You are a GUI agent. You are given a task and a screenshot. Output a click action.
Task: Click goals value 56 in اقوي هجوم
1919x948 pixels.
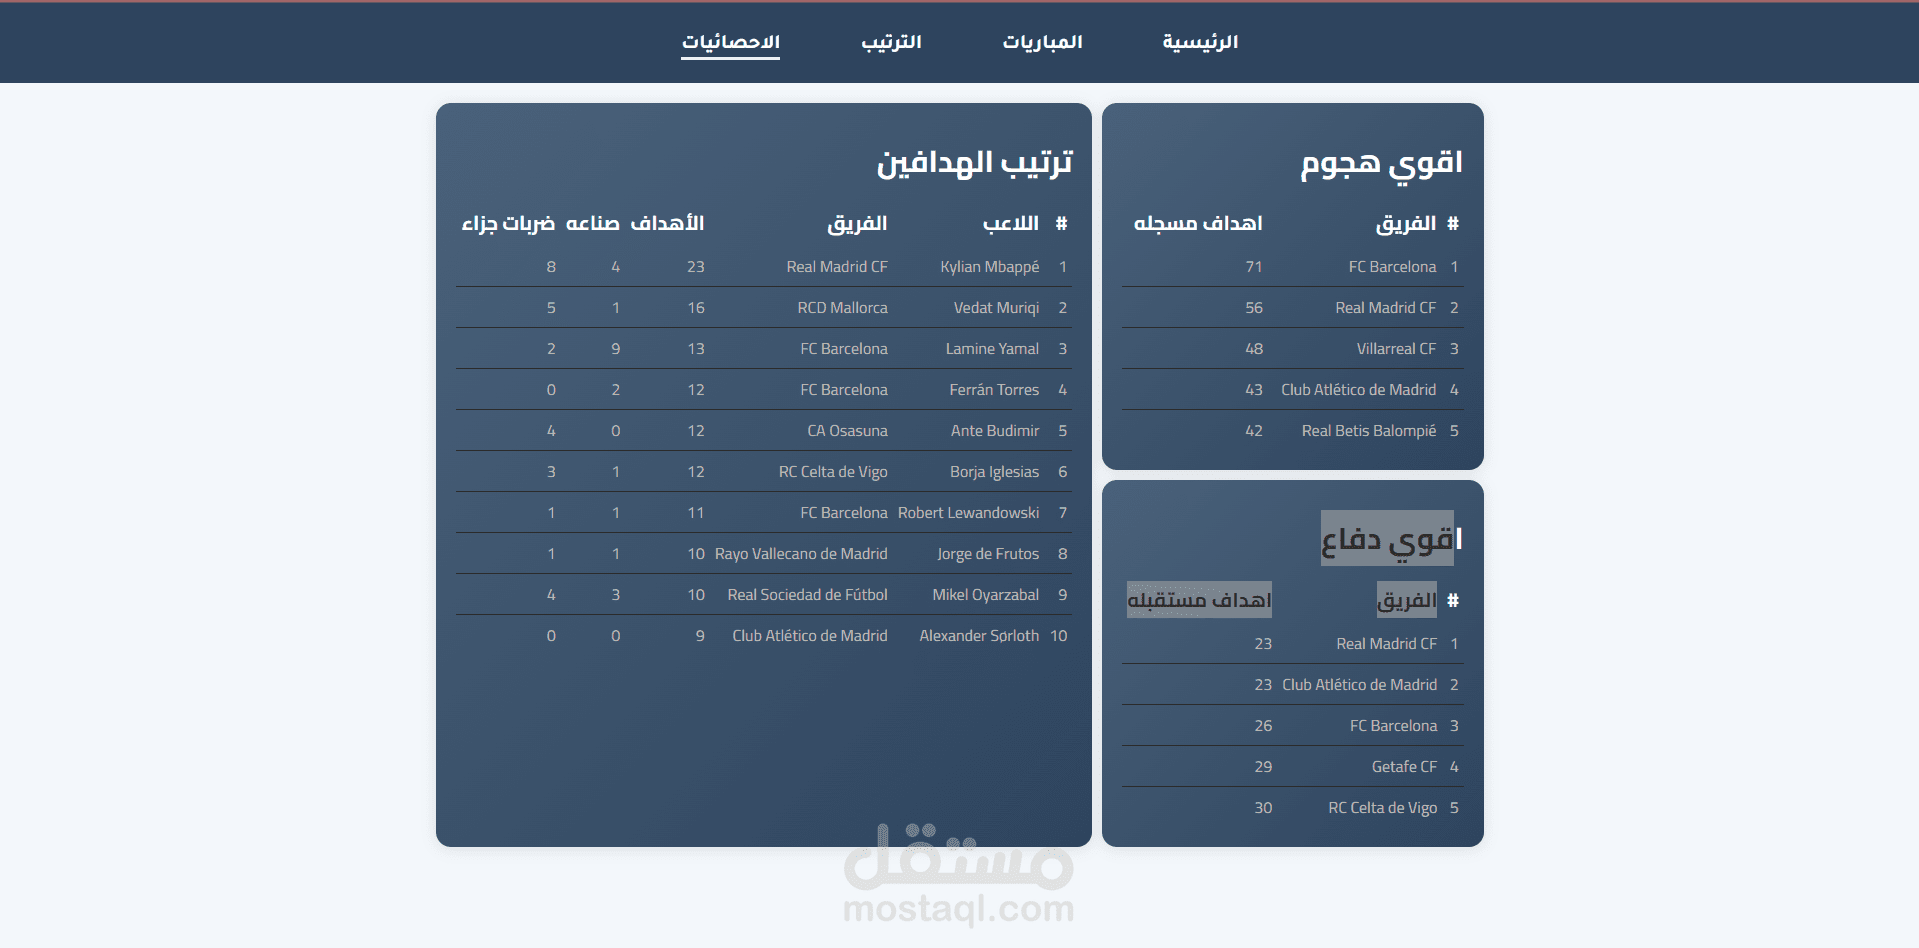[x=1254, y=308]
